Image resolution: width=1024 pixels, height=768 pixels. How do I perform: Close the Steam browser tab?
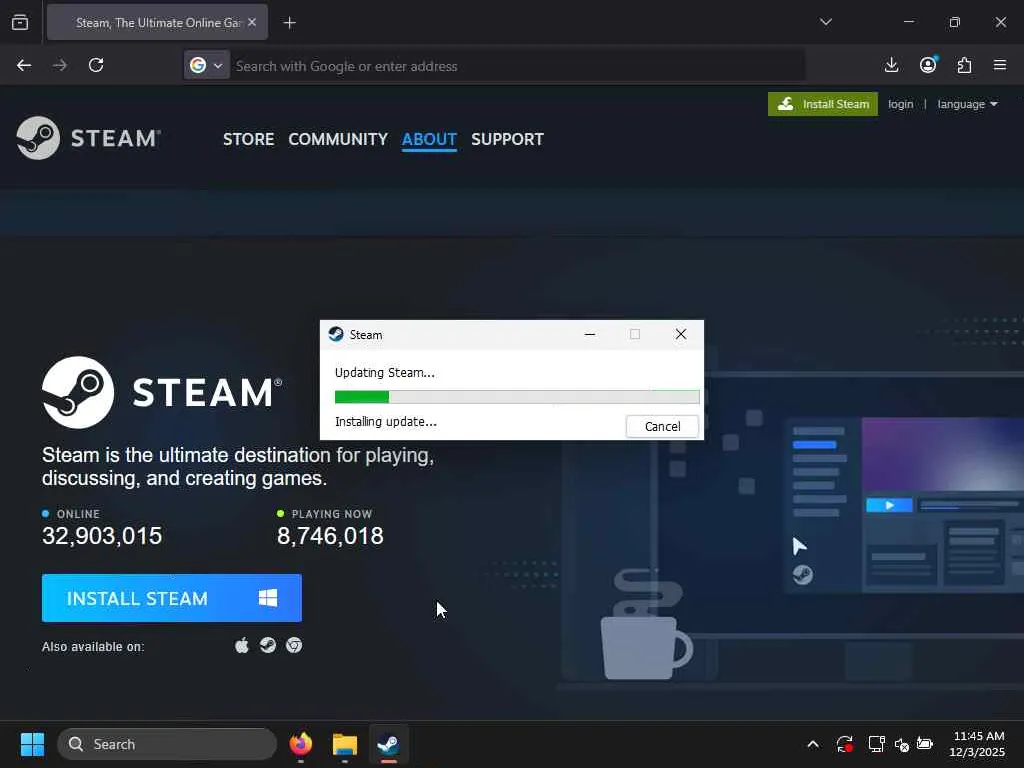(x=251, y=22)
